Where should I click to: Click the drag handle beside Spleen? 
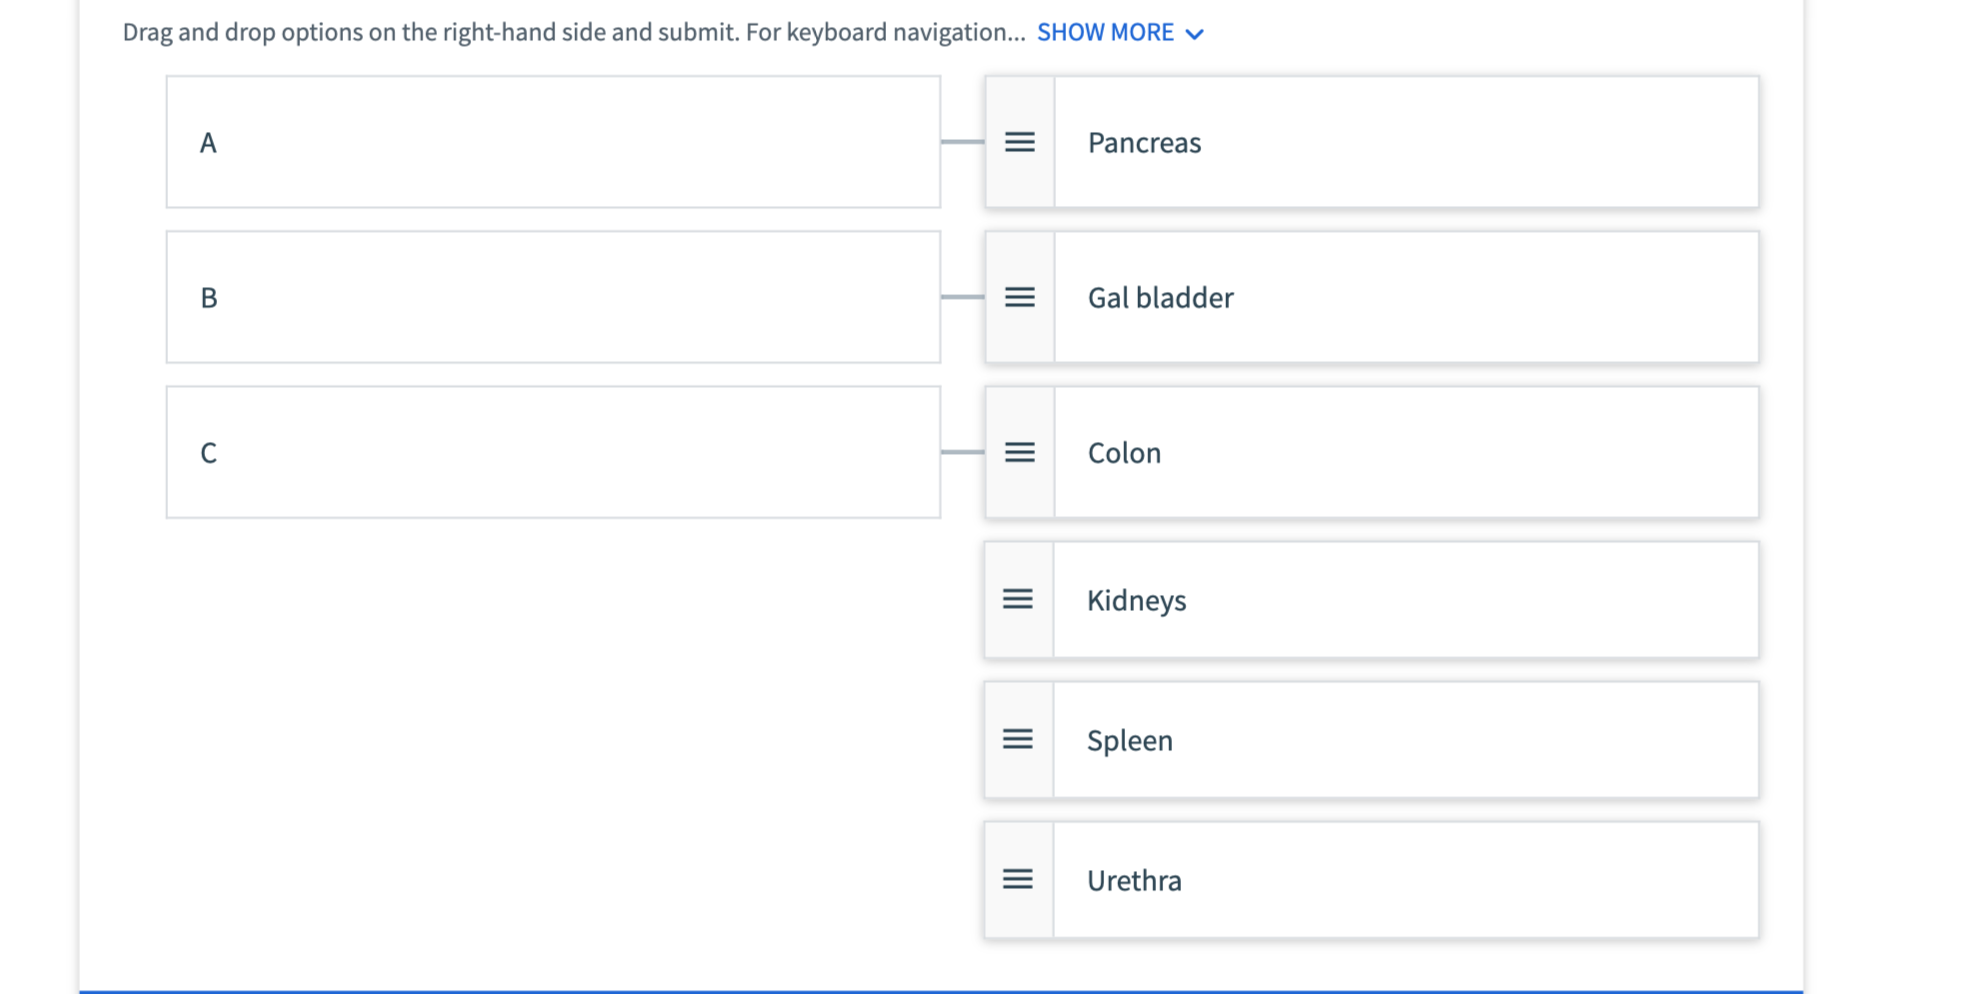[1018, 739]
